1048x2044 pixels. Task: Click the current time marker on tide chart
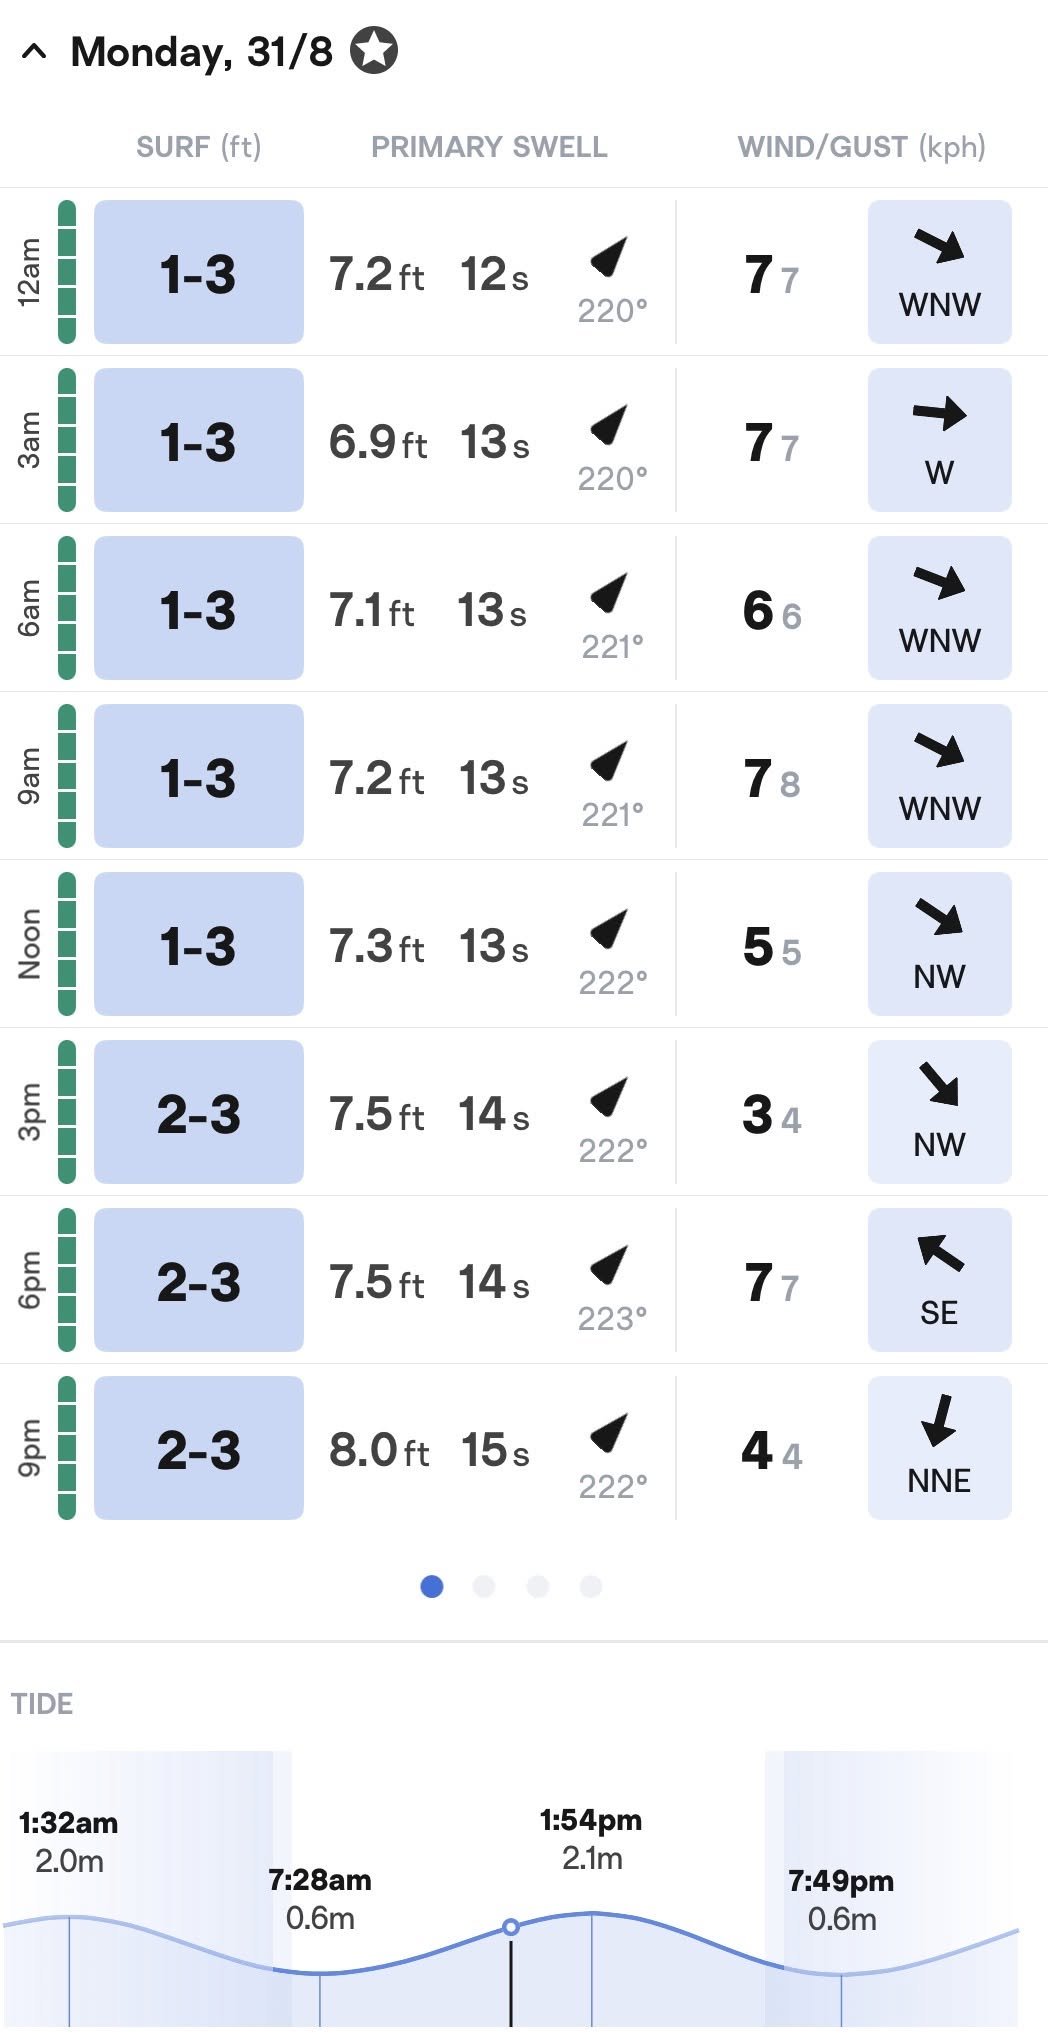pyautogui.click(x=511, y=1927)
